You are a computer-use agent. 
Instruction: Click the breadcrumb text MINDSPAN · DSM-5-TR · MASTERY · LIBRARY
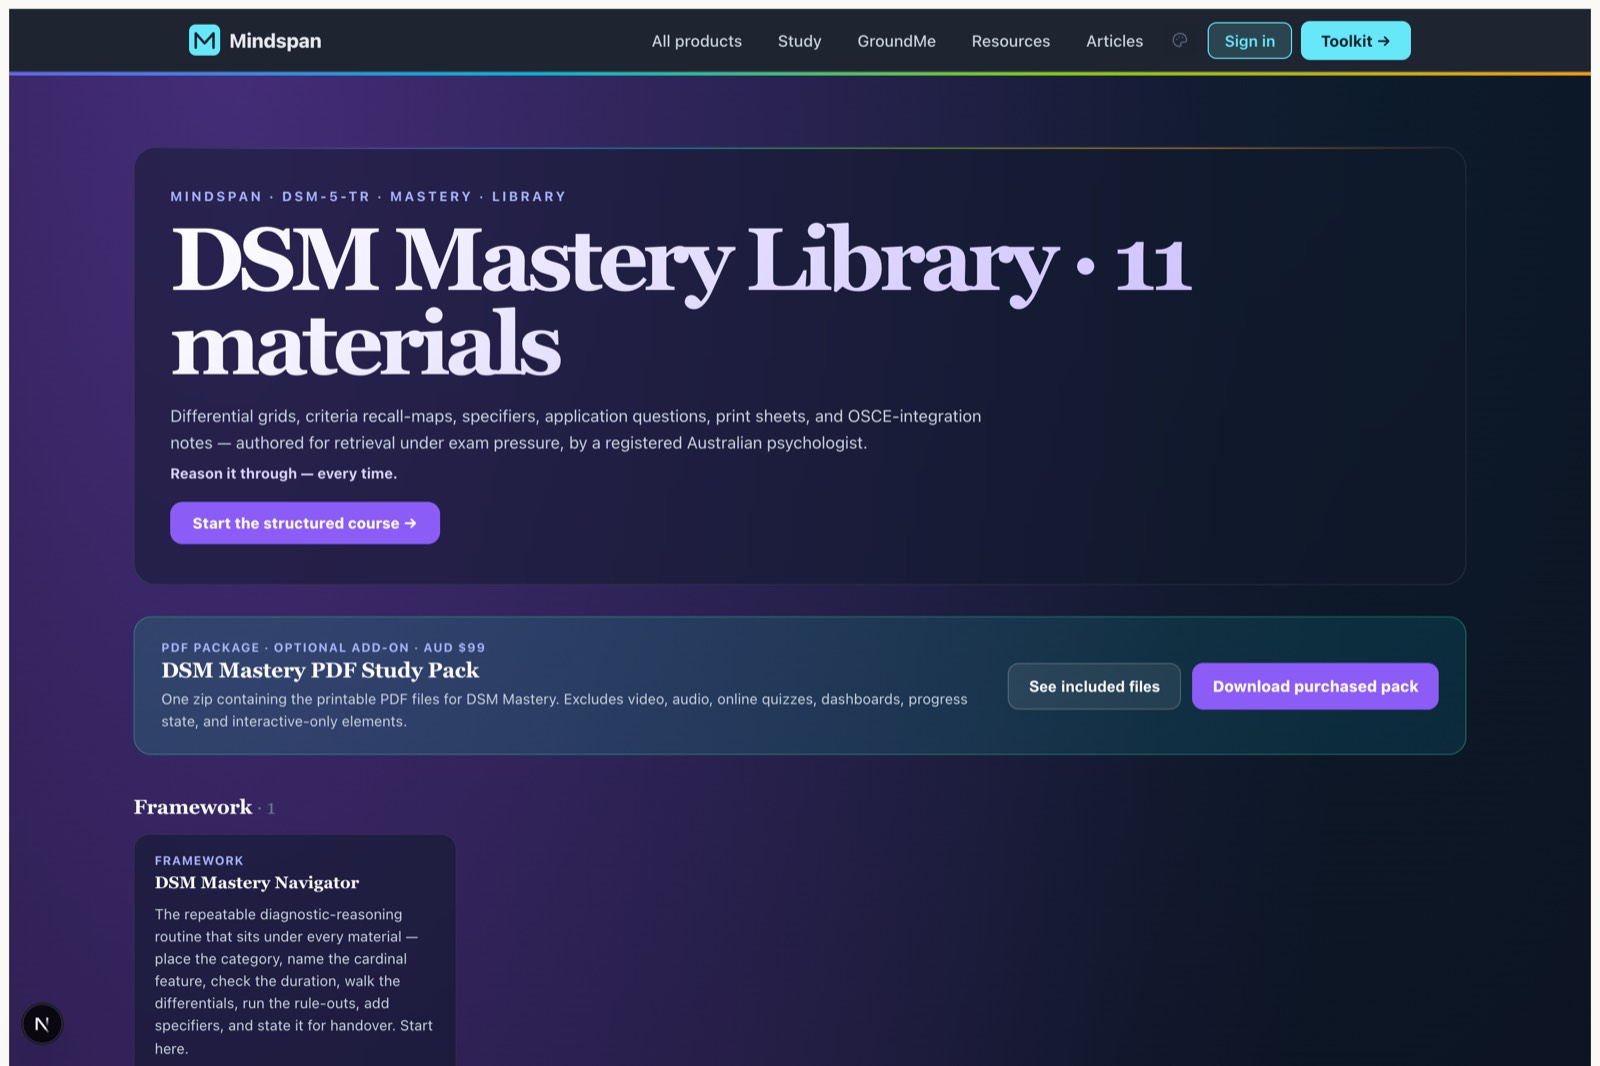pyautogui.click(x=368, y=197)
